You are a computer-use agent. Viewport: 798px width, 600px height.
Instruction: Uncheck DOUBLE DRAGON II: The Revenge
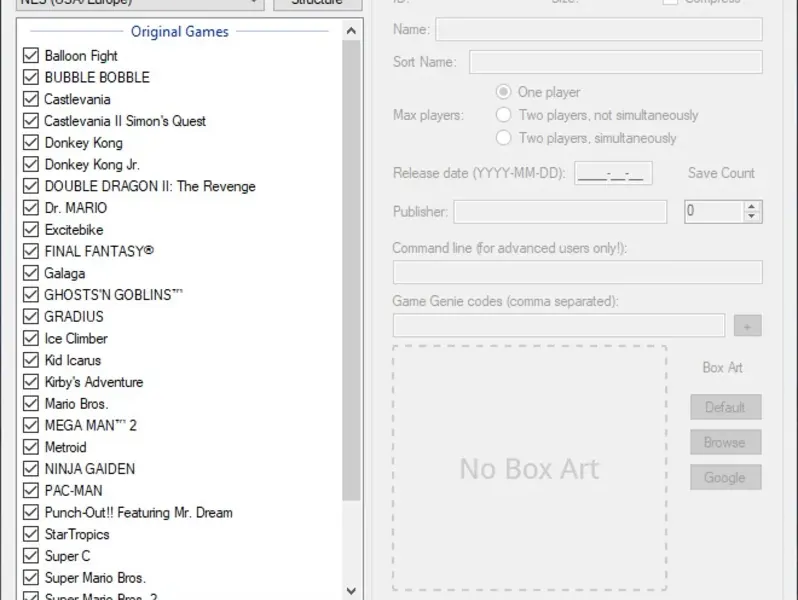[31, 186]
